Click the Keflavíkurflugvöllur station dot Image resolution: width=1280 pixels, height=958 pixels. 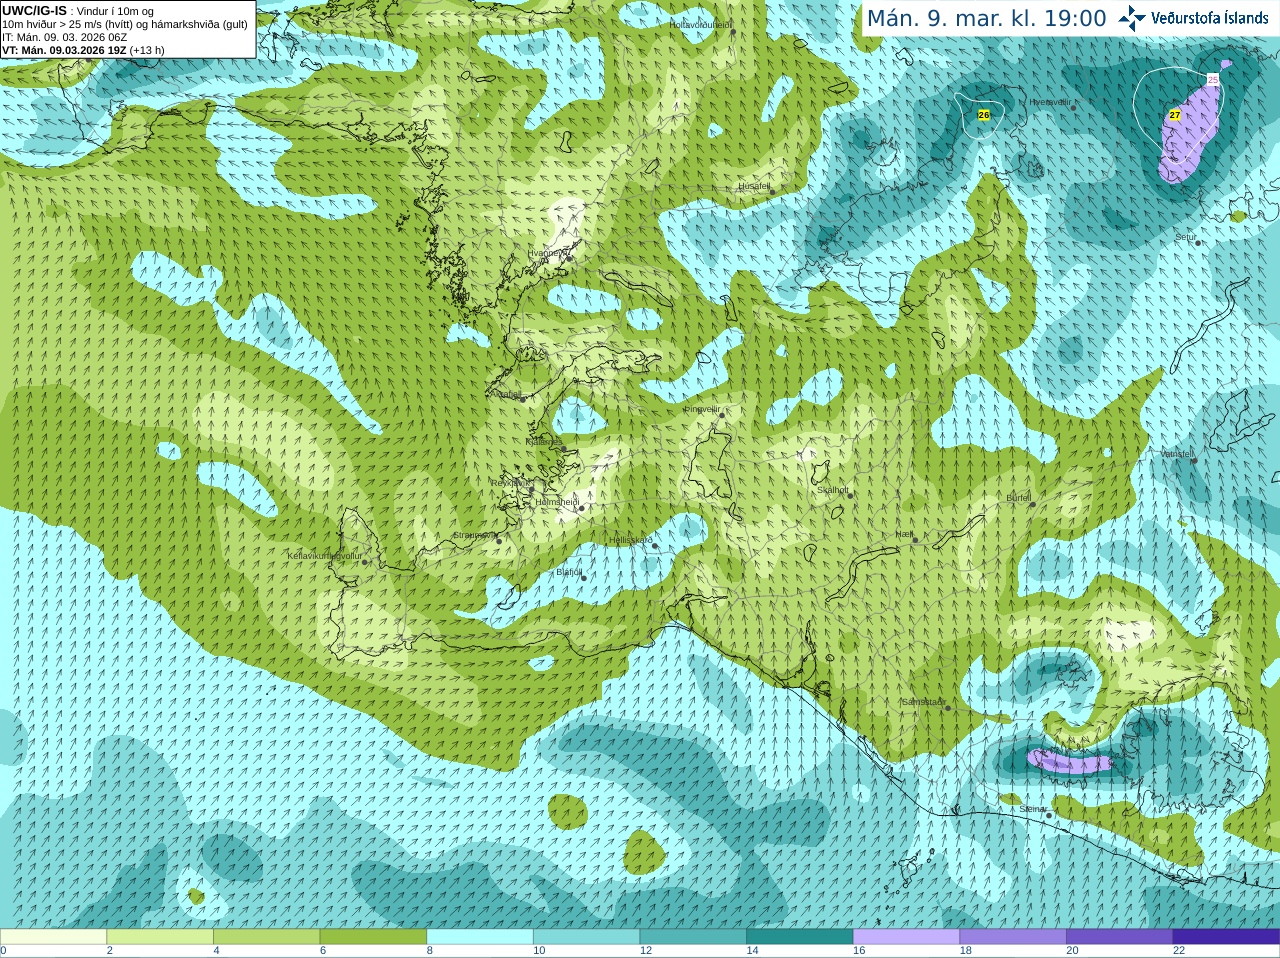point(365,562)
